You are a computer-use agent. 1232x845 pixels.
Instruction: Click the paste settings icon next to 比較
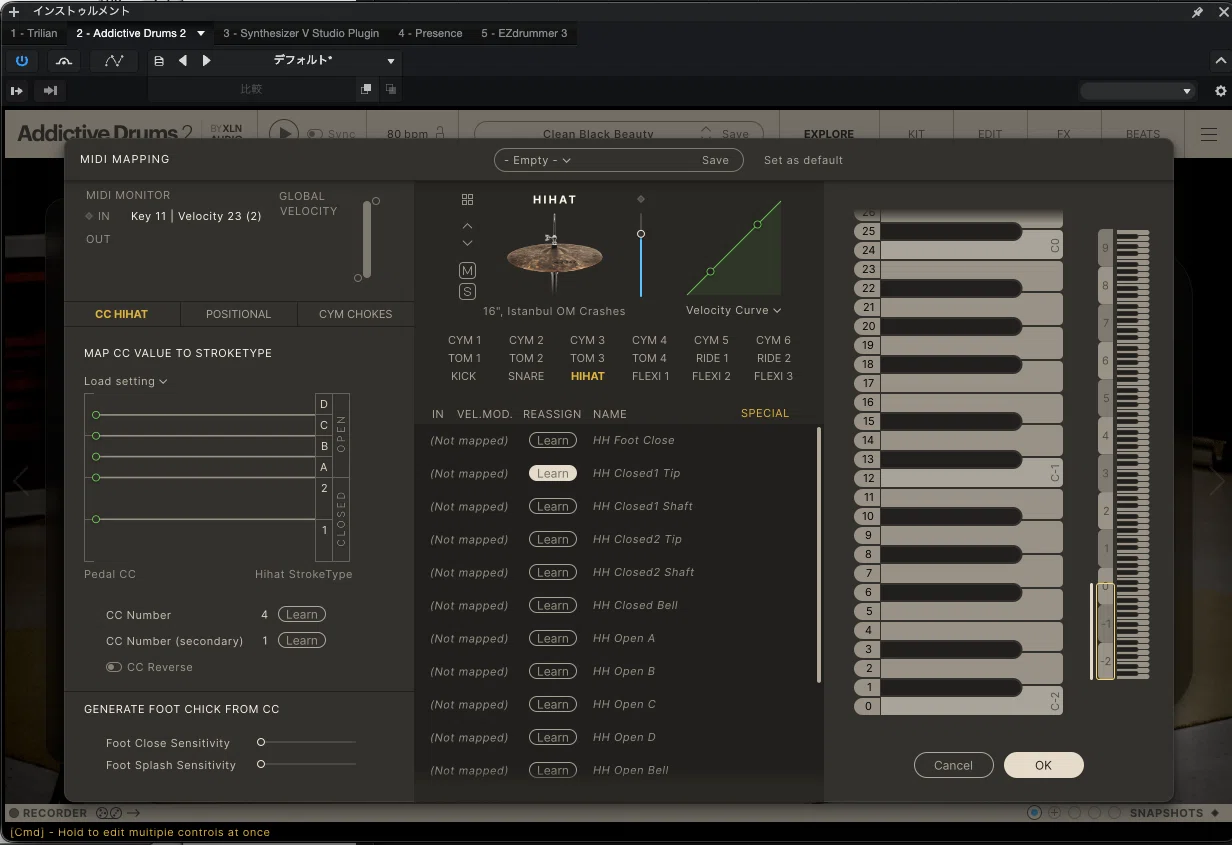click(390, 89)
